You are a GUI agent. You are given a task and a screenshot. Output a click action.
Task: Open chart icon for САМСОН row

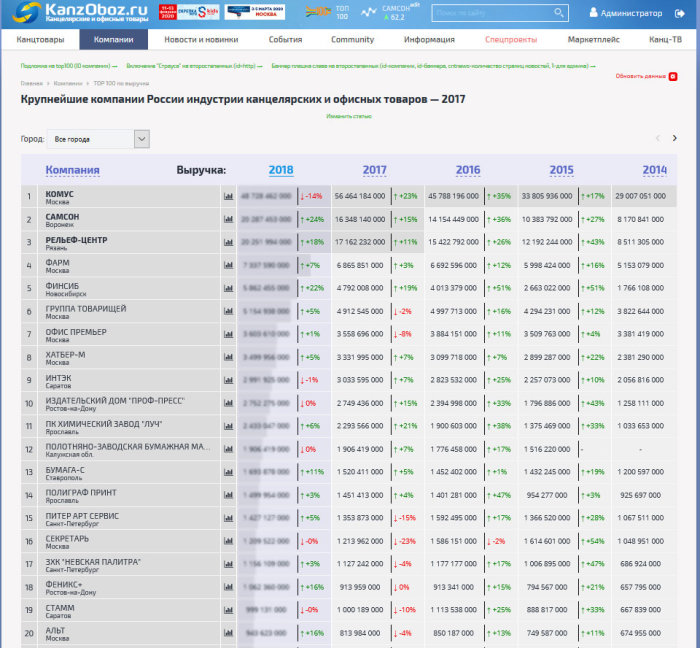click(228, 219)
